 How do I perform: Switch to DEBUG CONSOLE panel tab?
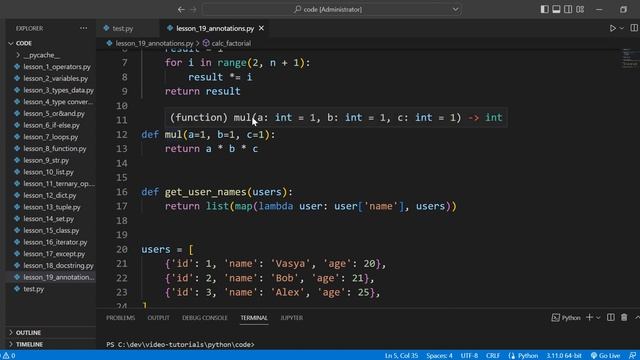click(204, 318)
